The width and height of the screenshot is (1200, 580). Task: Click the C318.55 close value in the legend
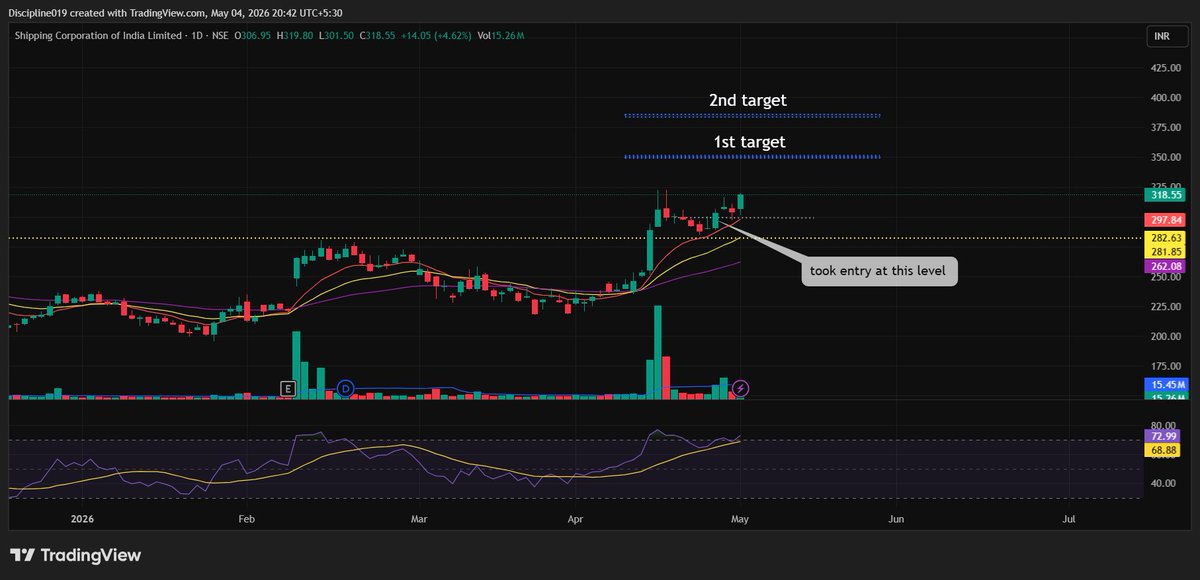coord(376,36)
